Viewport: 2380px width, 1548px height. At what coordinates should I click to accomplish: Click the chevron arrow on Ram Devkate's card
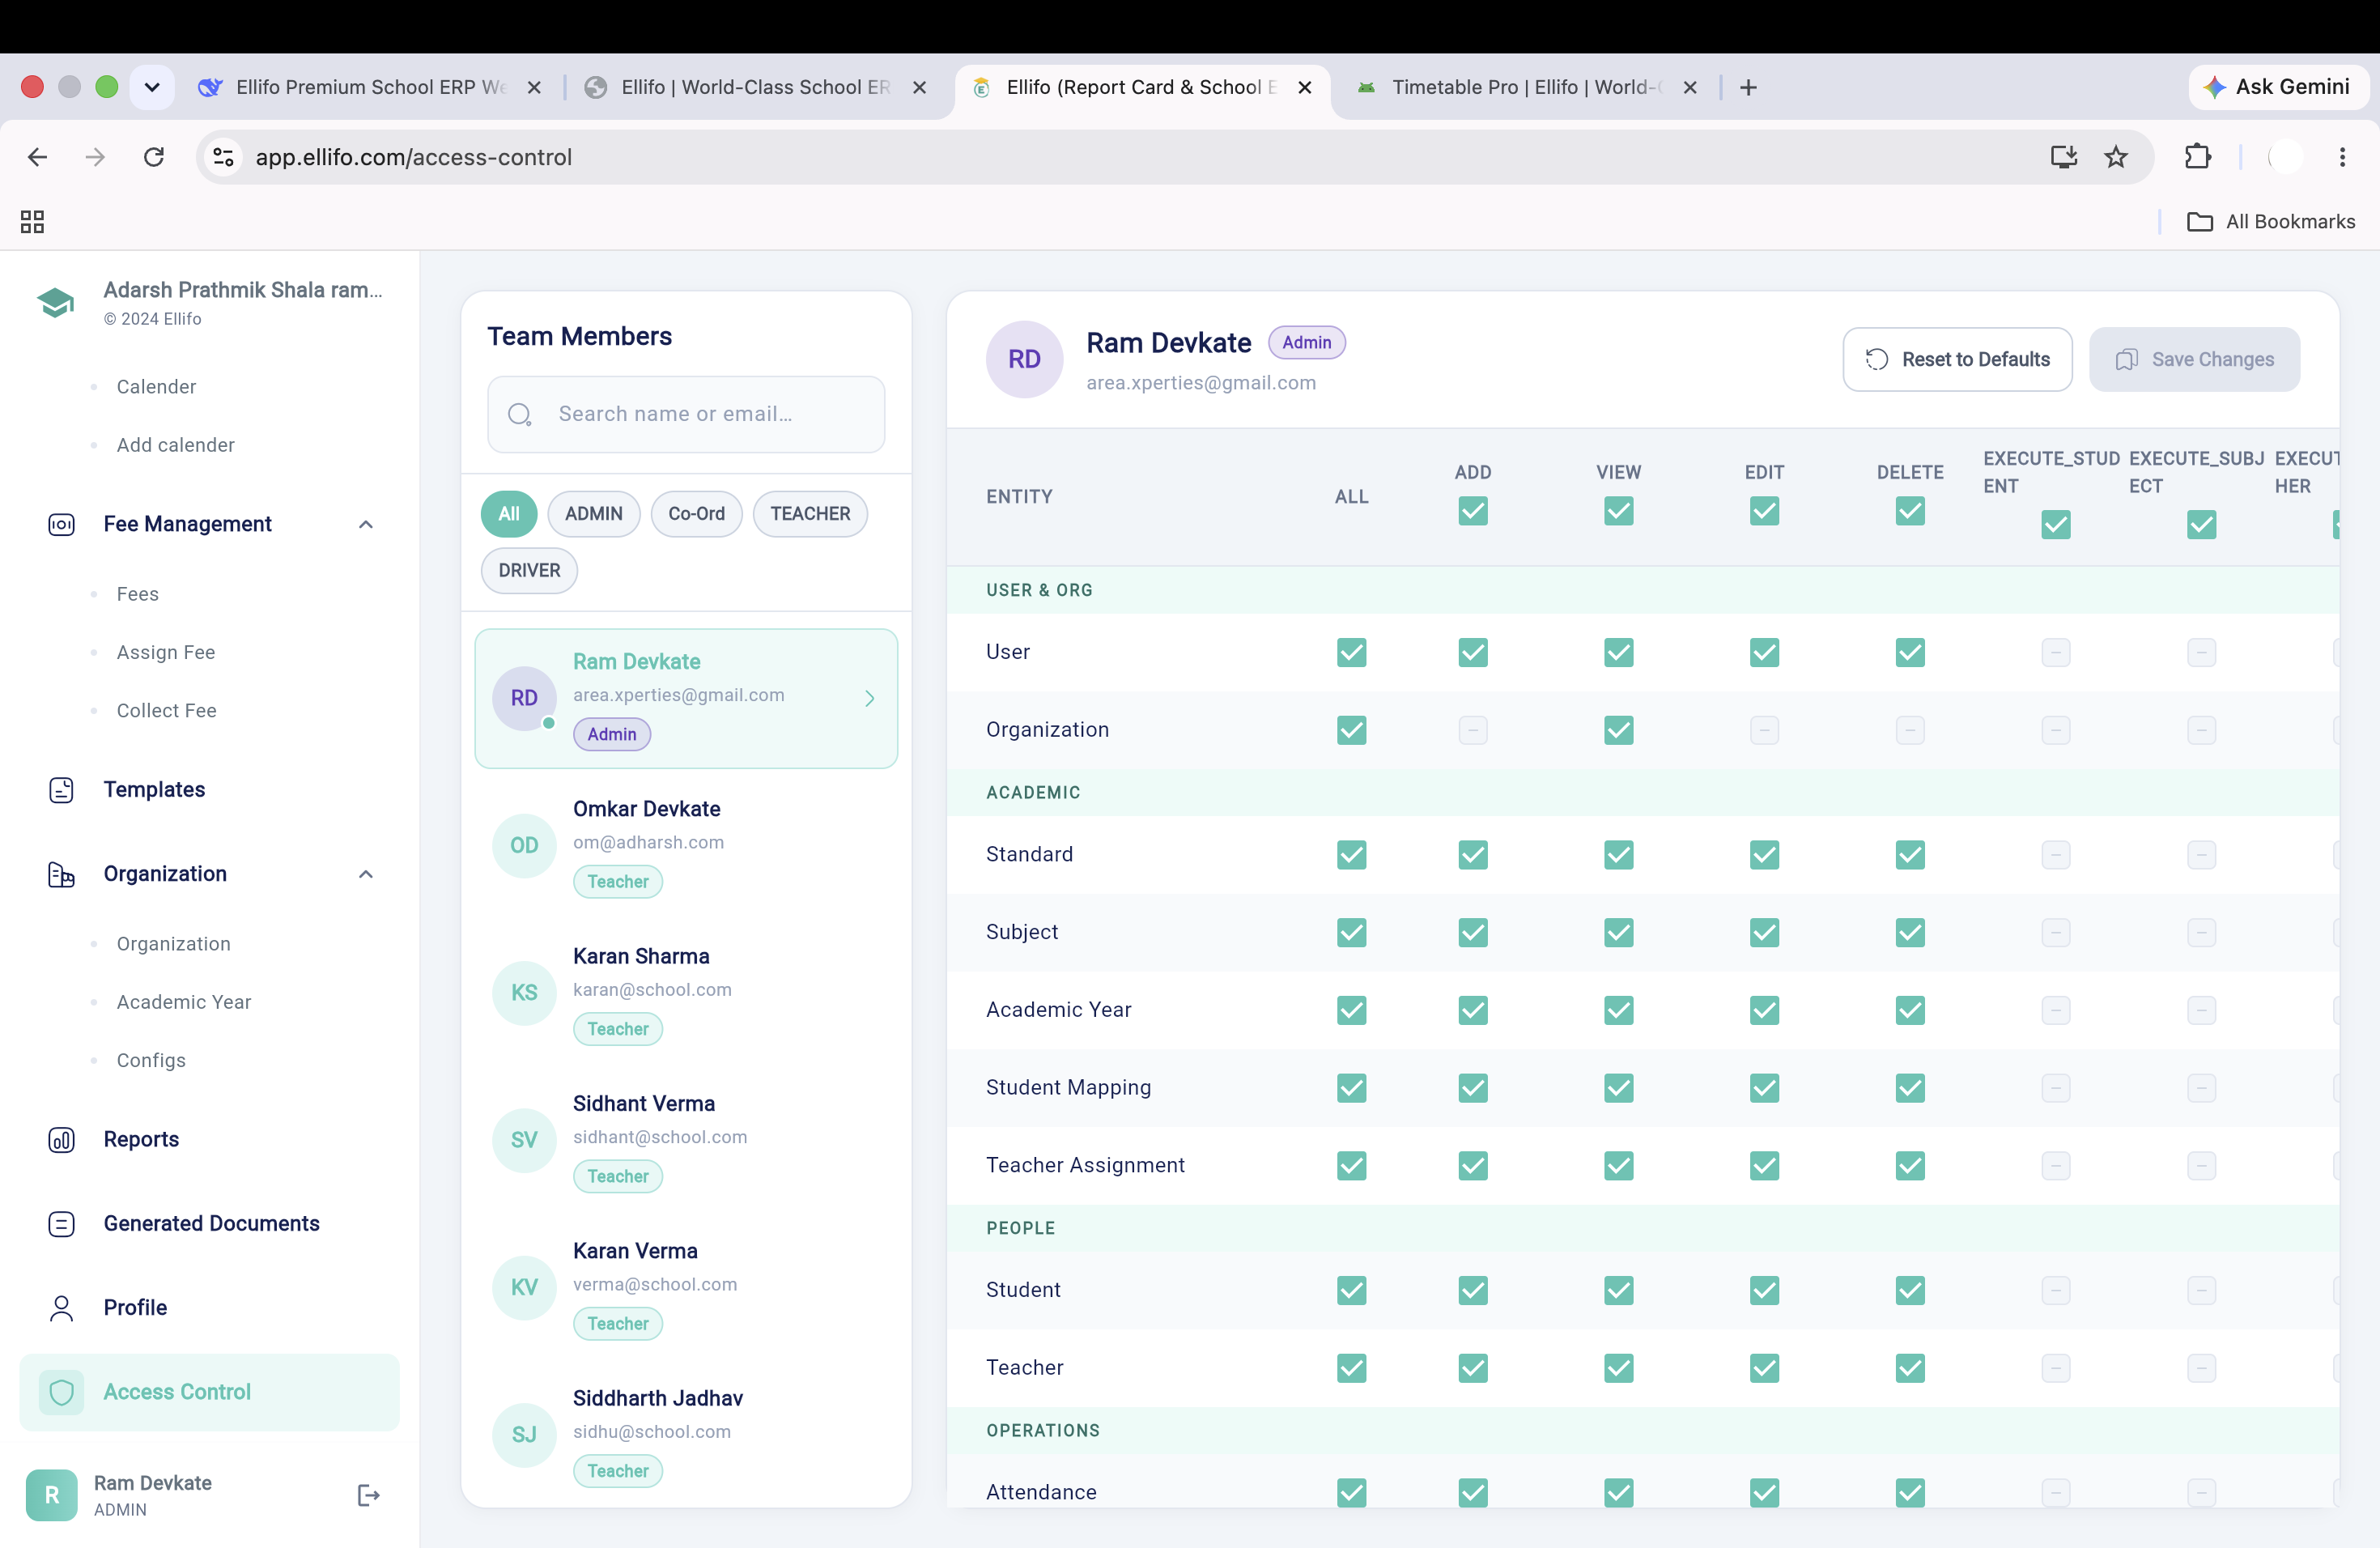(869, 699)
